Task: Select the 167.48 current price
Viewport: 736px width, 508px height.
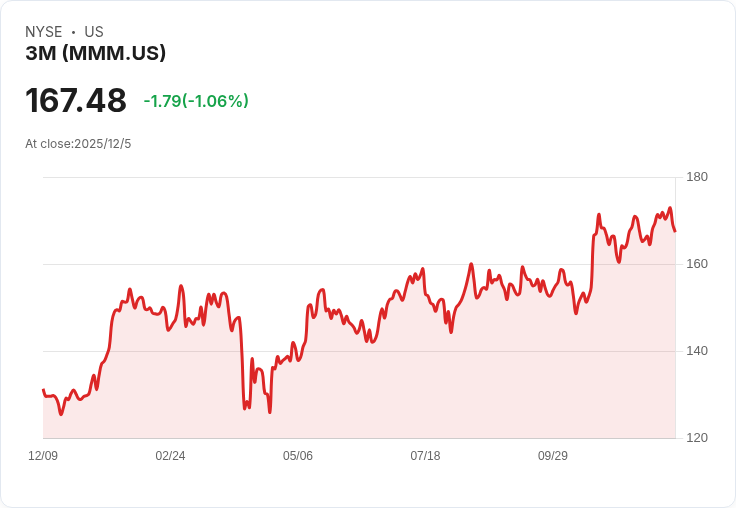Action: (x=76, y=101)
